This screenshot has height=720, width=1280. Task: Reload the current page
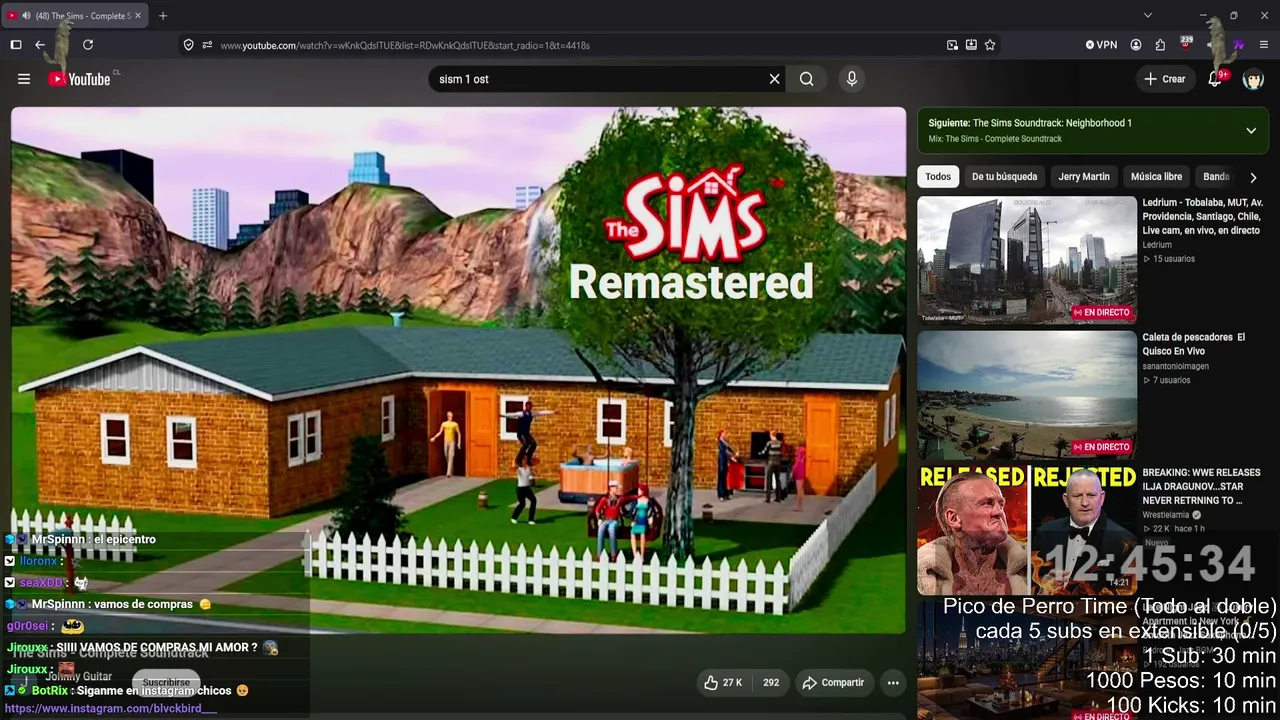[88, 45]
